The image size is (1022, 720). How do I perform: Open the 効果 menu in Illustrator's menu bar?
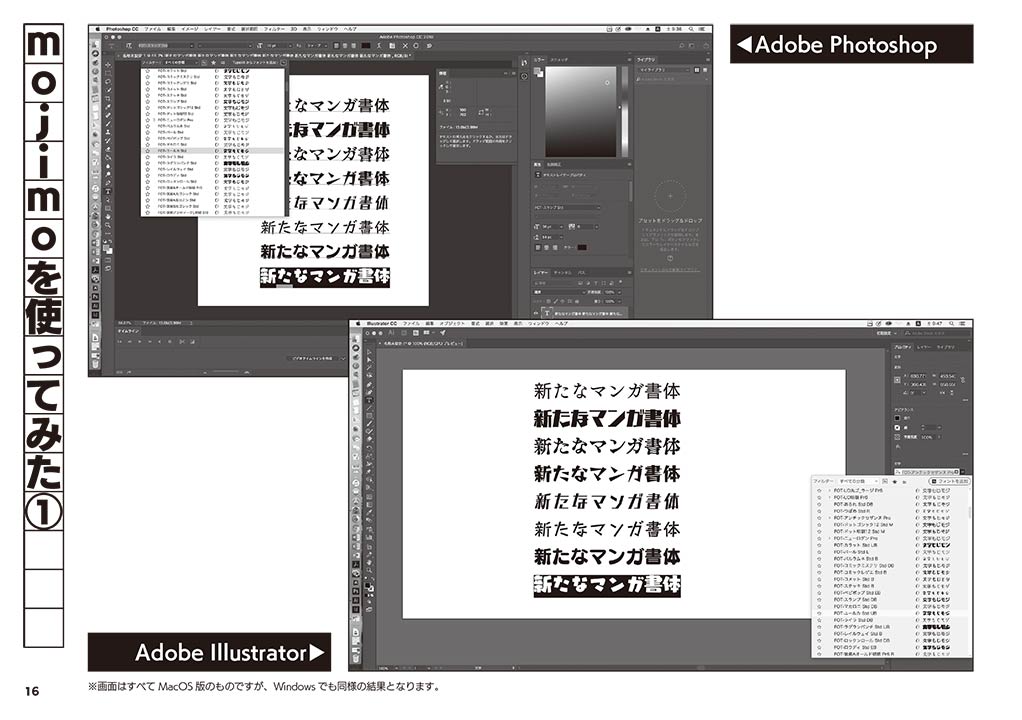click(504, 323)
